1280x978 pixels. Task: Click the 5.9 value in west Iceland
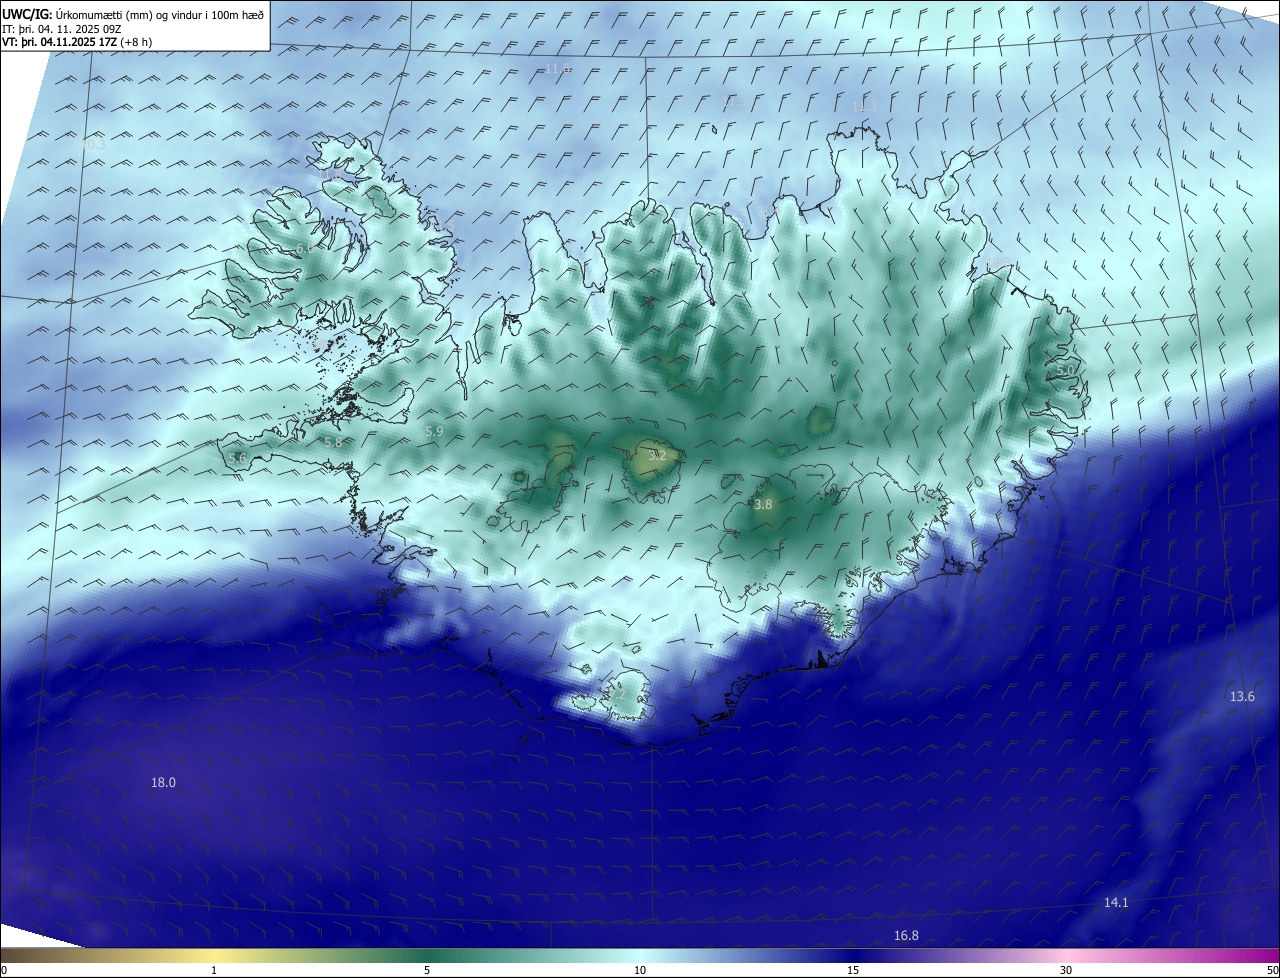click(x=434, y=432)
